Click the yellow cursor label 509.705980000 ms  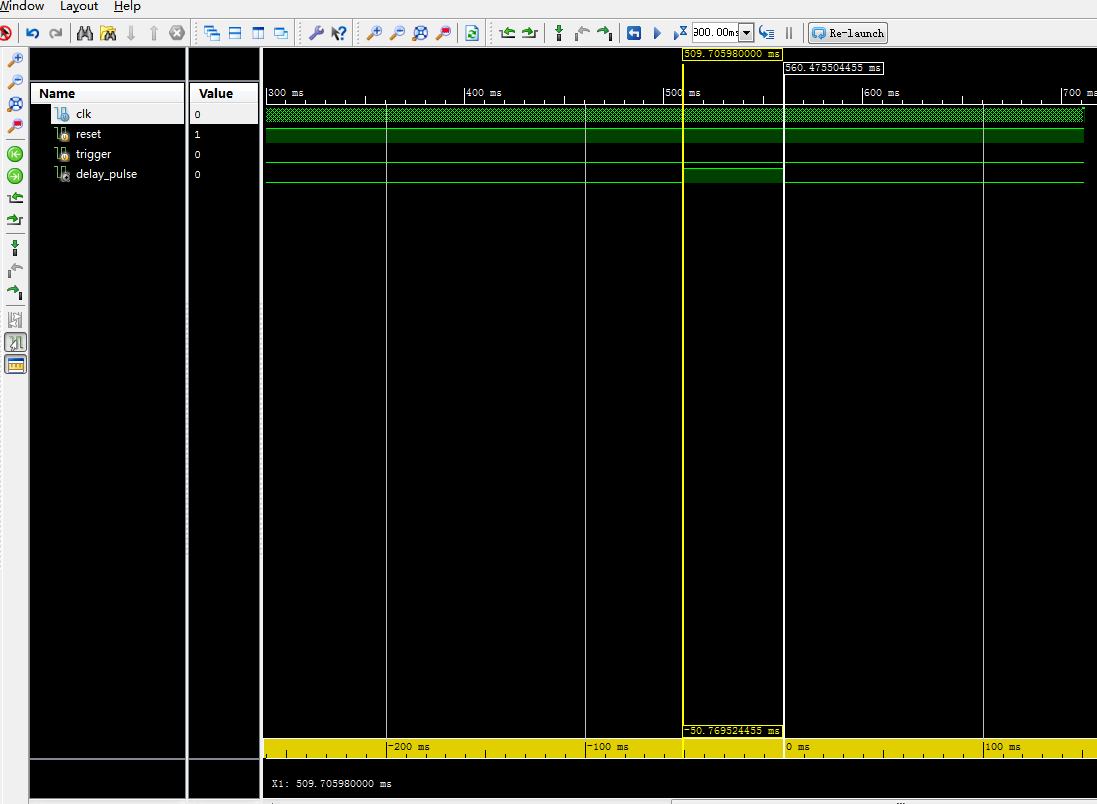(x=732, y=54)
